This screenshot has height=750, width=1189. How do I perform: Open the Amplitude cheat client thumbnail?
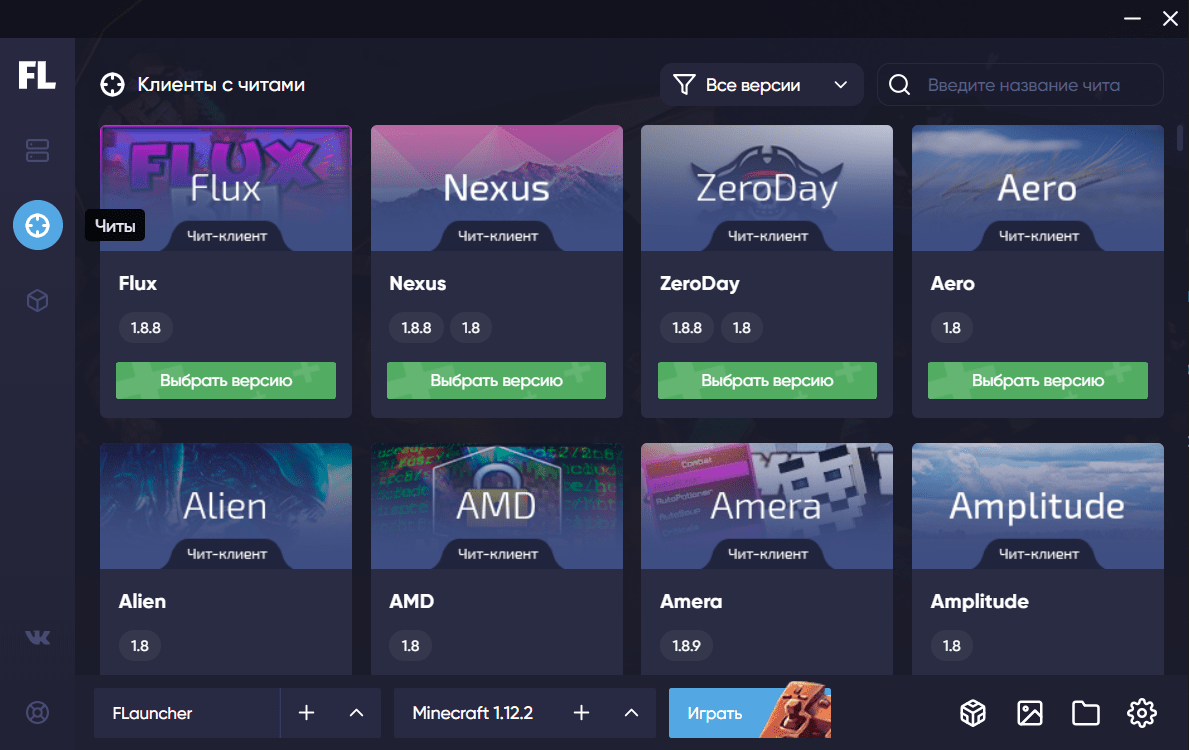(x=1037, y=506)
